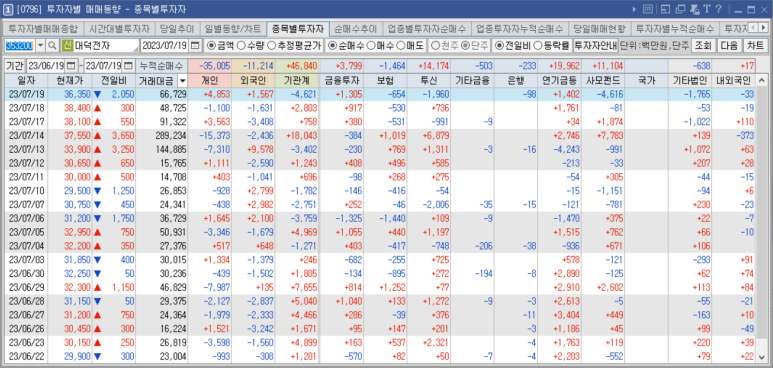This screenshot has height=368, width=773.
Task: Click the 기간 button
Action: (14, 66)
